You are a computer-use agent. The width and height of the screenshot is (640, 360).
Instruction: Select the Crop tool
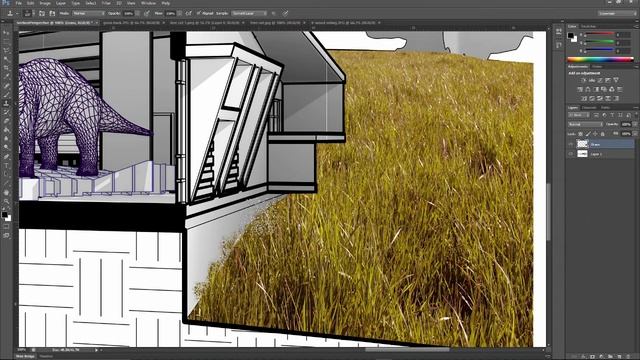(x=6, y=68)
